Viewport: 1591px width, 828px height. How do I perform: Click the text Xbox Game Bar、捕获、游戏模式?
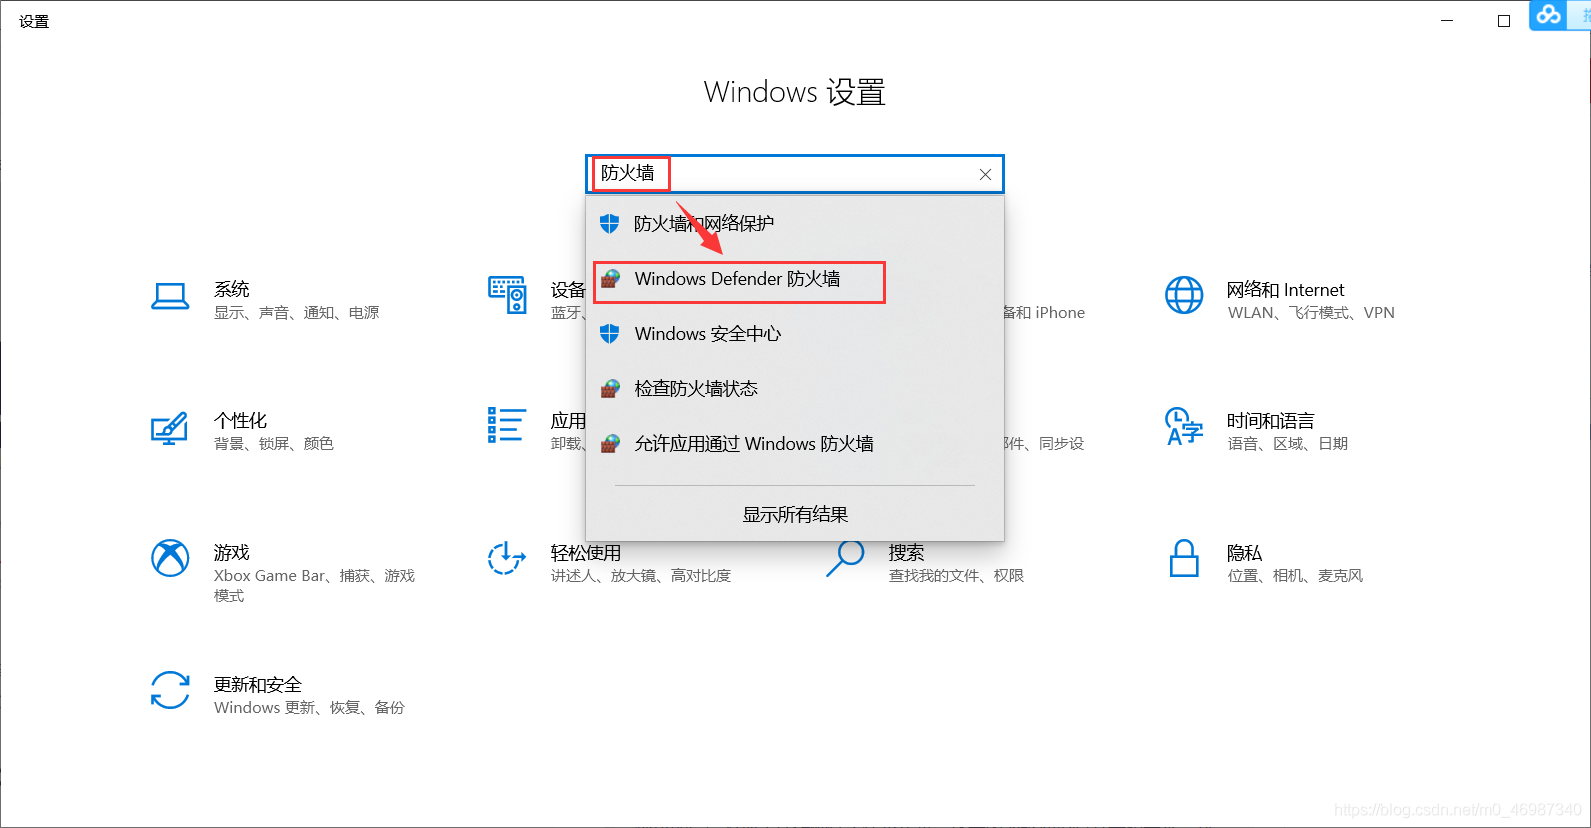click(x=314, y=586)
